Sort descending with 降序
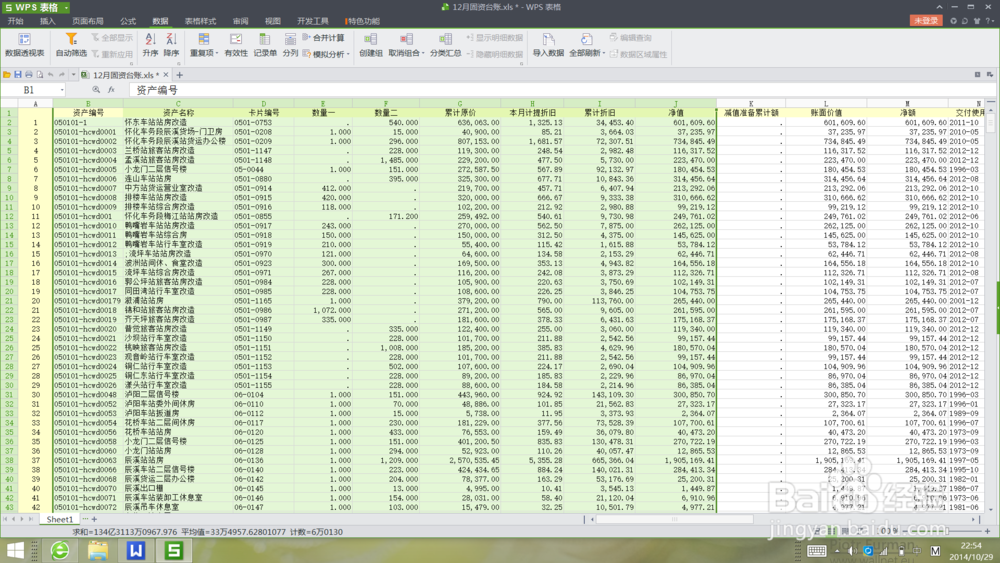1000x563 pixels. (x=172, y=45)
